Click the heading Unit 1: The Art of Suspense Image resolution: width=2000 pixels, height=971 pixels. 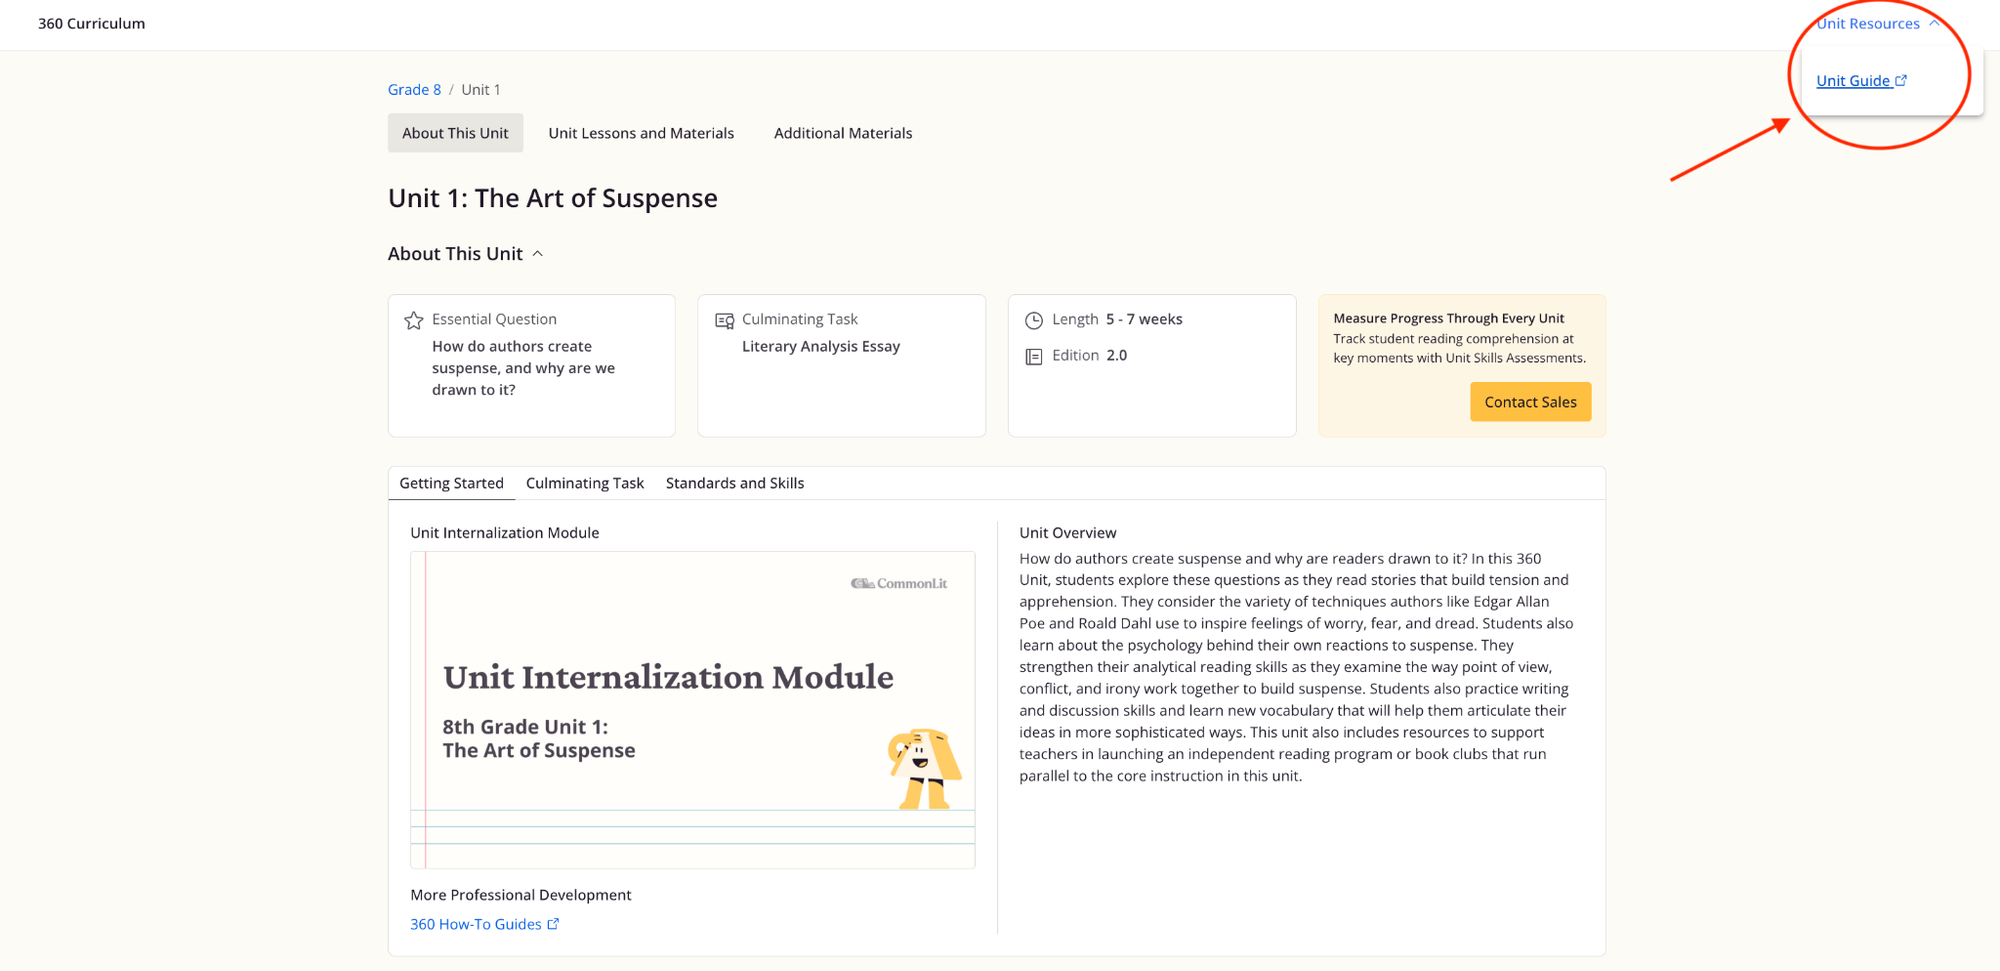click(x=553, y=198)
